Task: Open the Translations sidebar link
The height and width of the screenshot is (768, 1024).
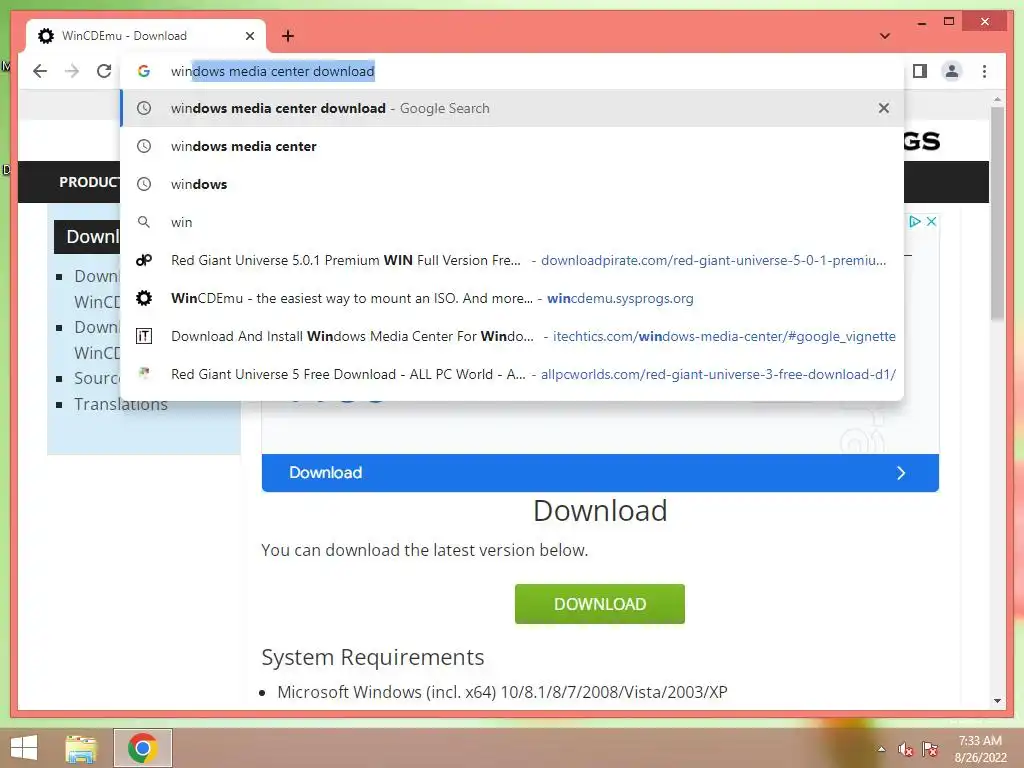Action: click(x=121, y=404)
